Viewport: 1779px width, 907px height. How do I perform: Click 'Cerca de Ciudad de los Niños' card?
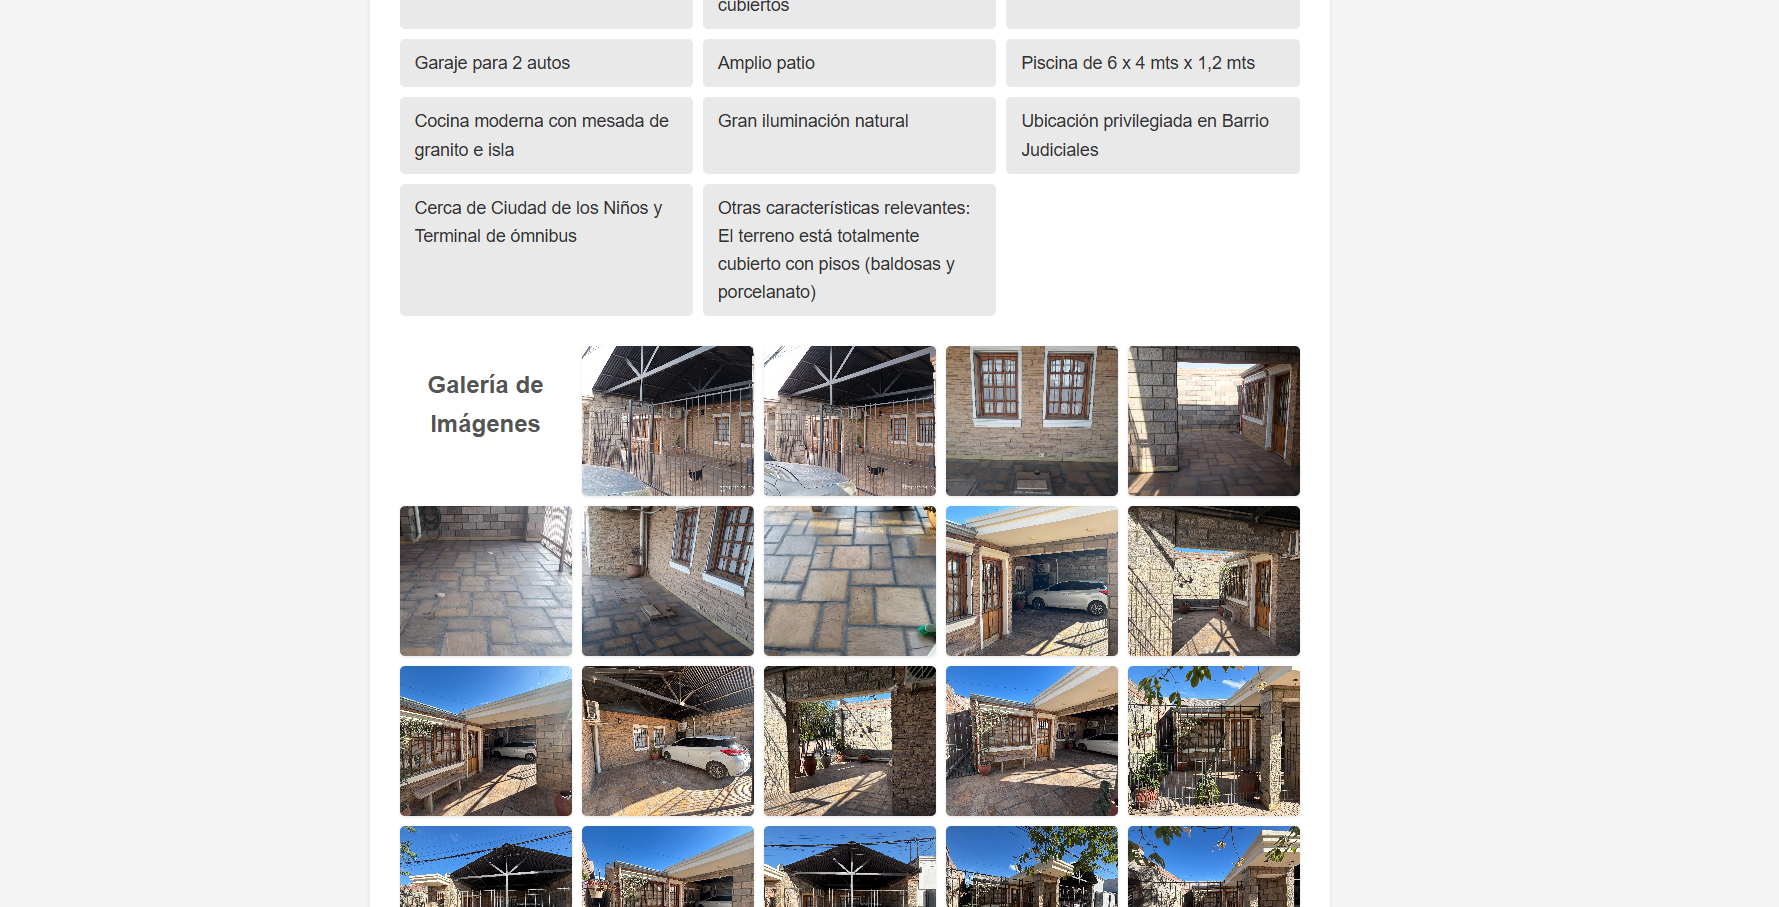[x=546, y=249]
